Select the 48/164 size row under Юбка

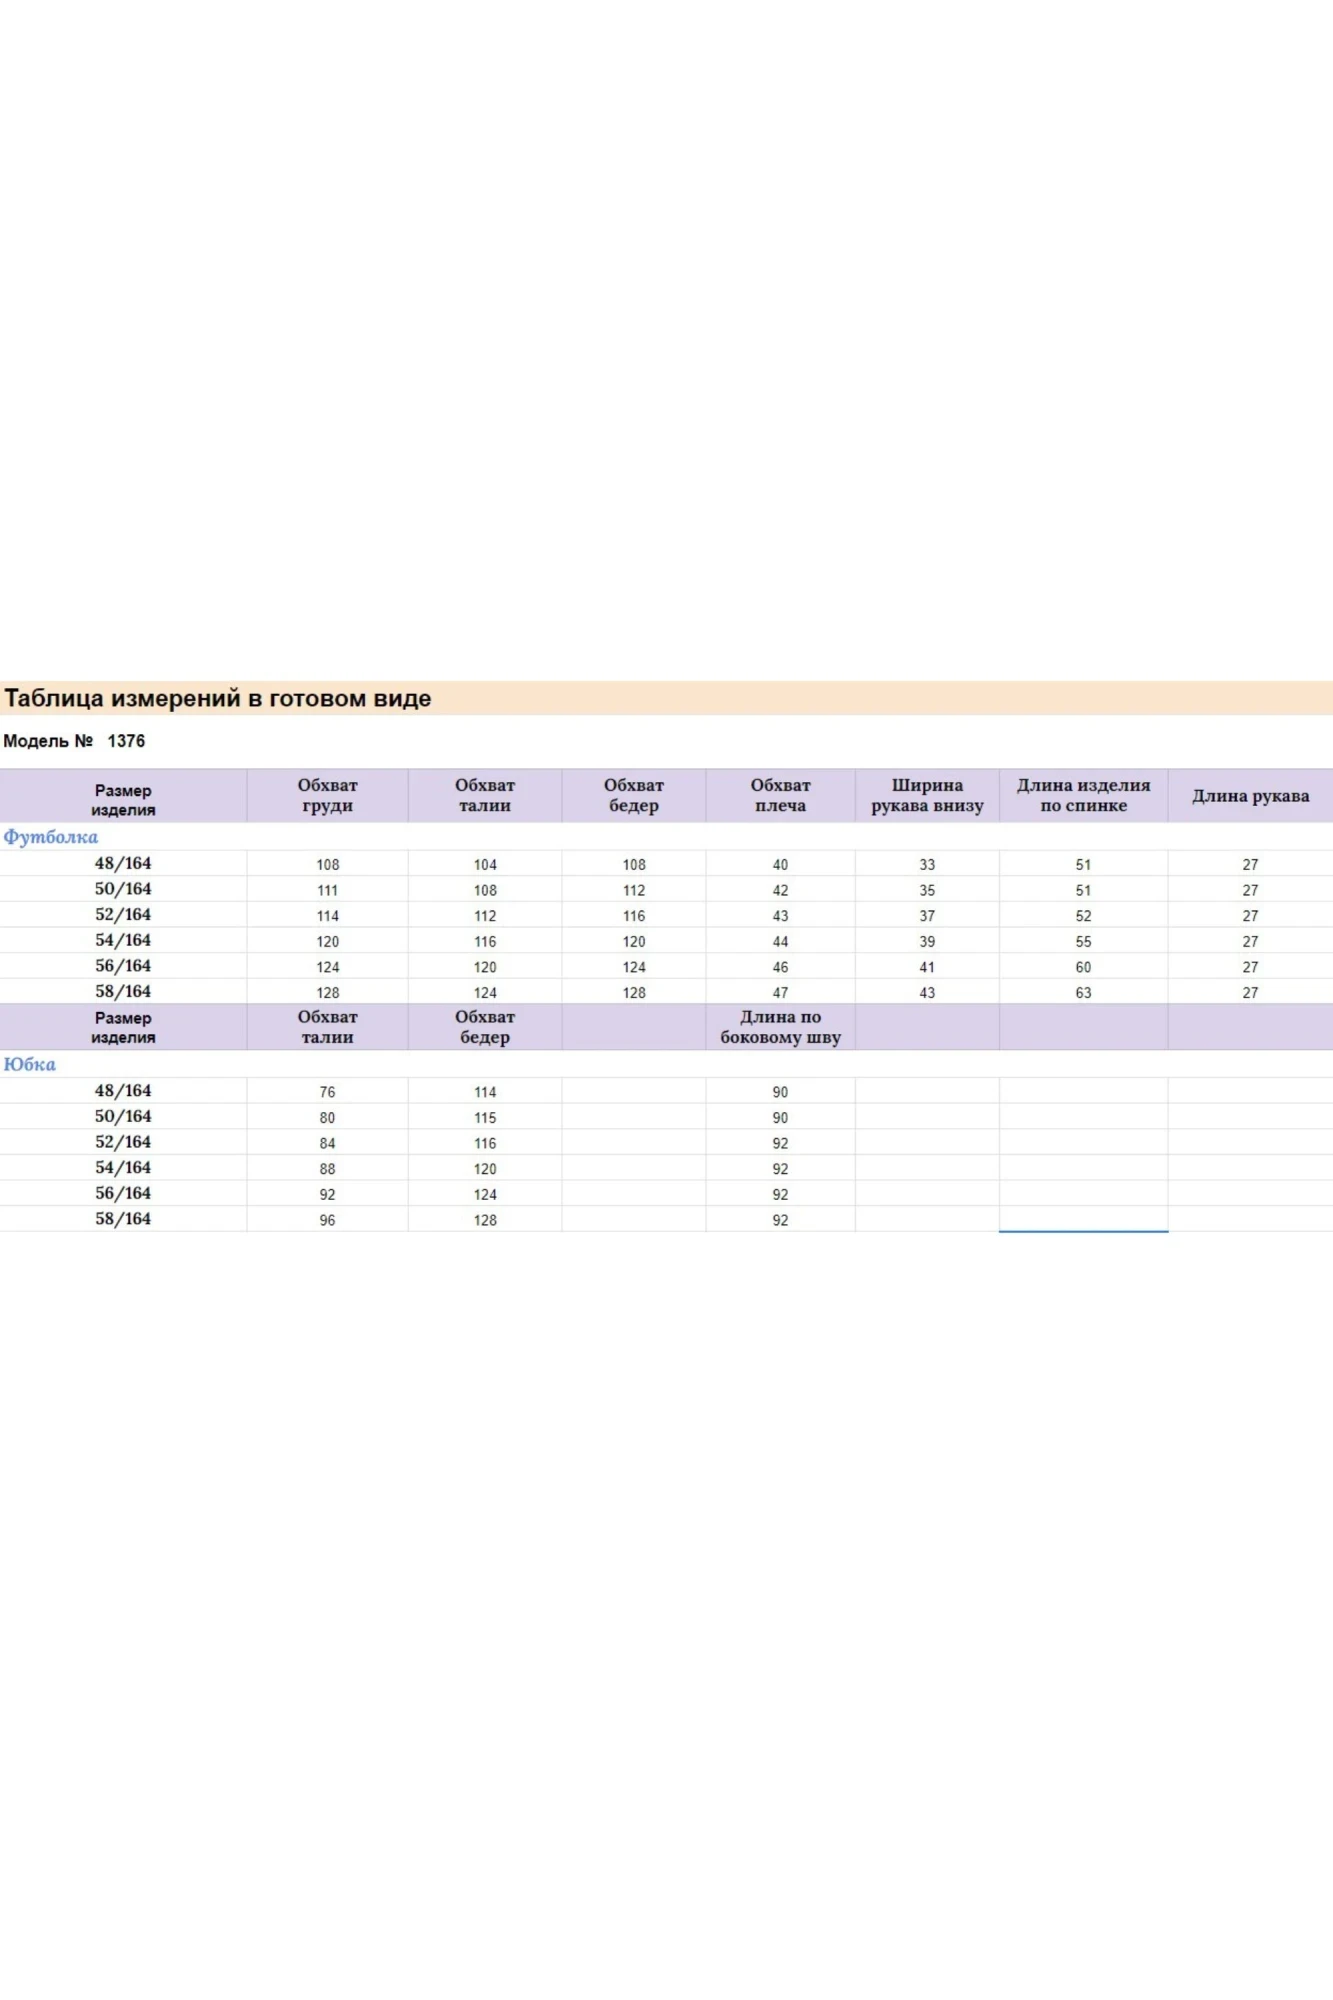(x=666, y=1091)
